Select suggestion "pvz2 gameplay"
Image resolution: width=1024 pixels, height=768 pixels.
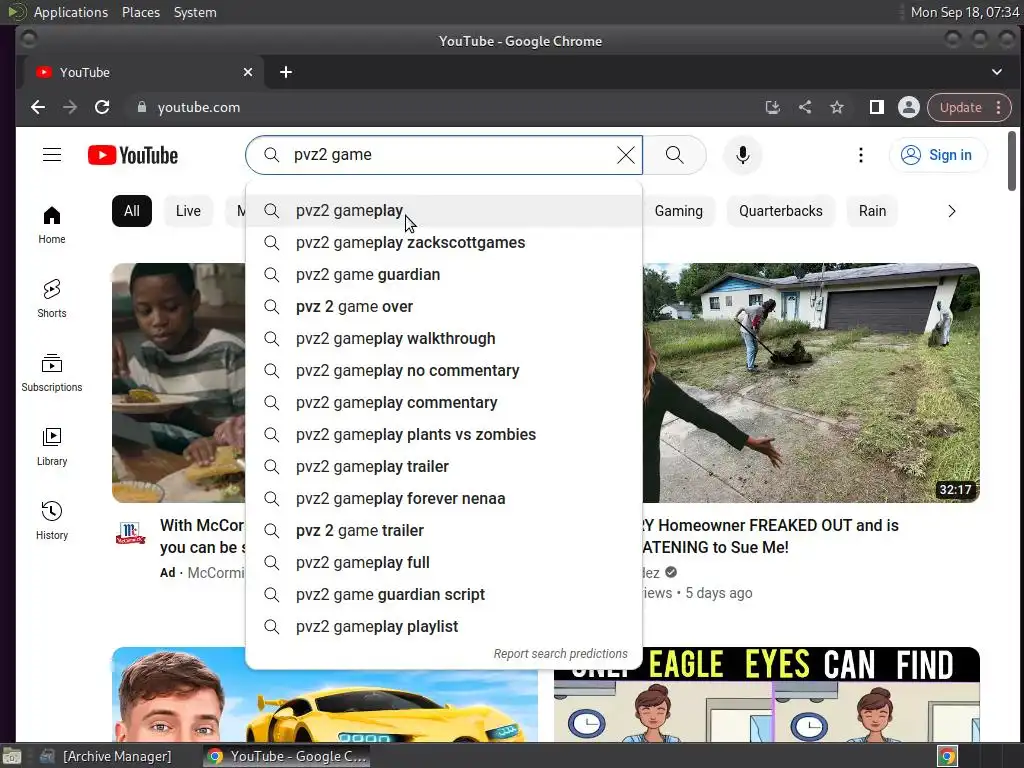click(x=444, y=211)
